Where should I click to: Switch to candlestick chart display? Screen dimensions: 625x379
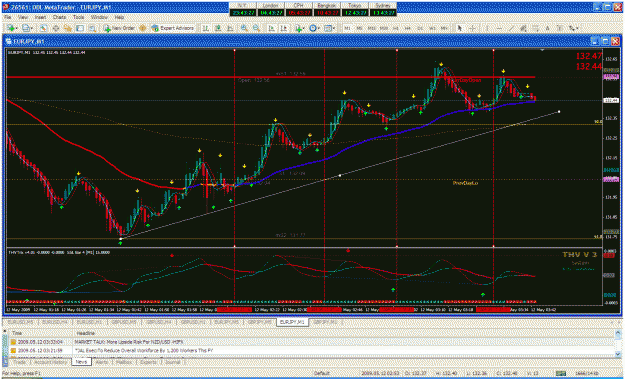click(218, 28)
